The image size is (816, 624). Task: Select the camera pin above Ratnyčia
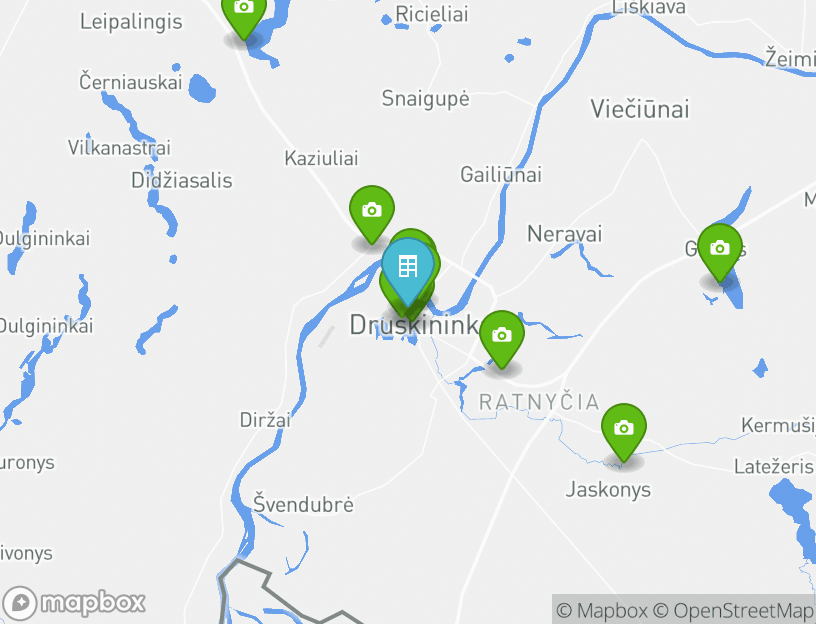pos(502,338)
